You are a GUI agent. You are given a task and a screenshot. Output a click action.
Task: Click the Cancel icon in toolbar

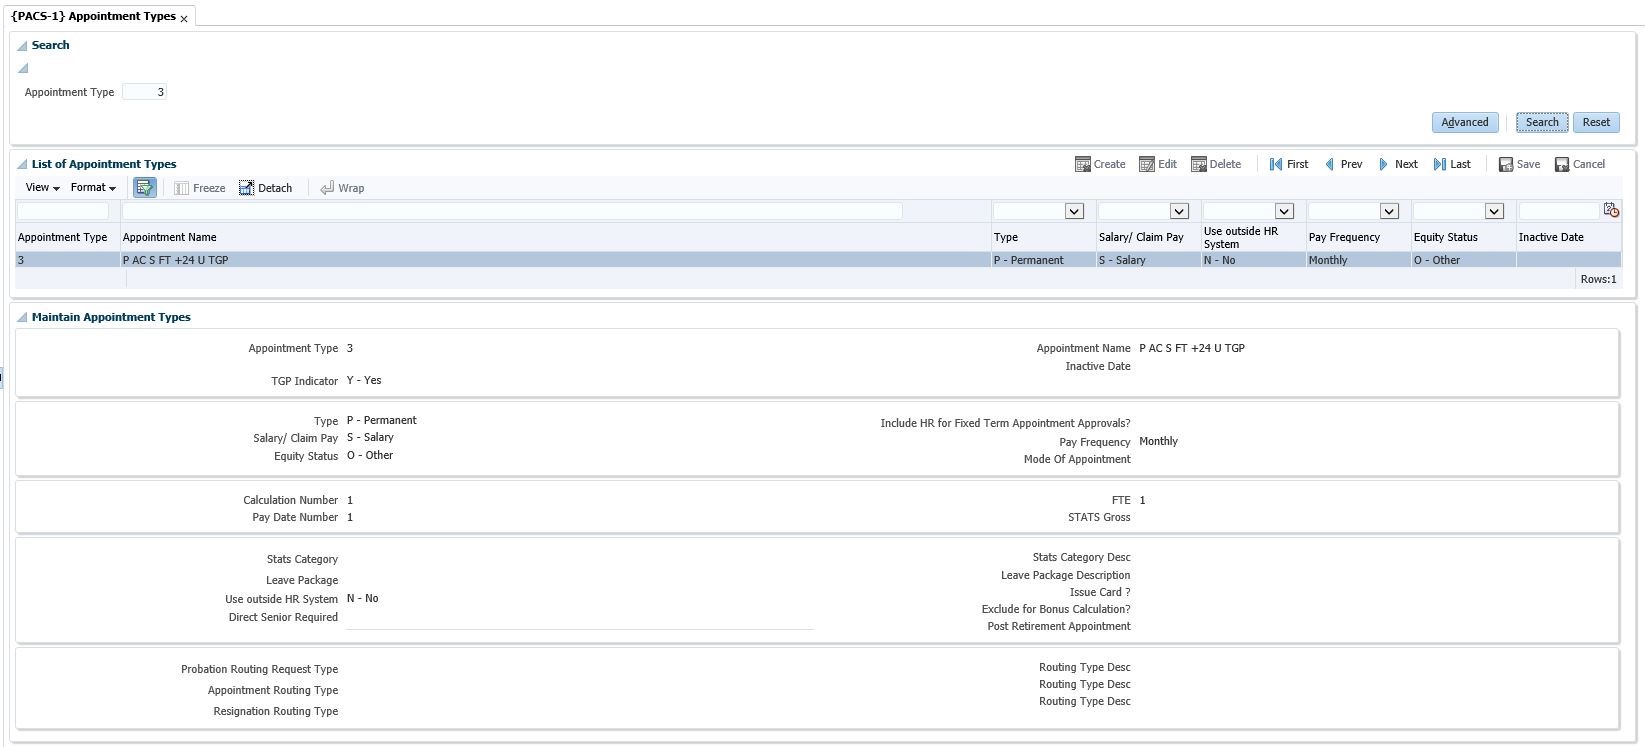[x=1562, y=164]
